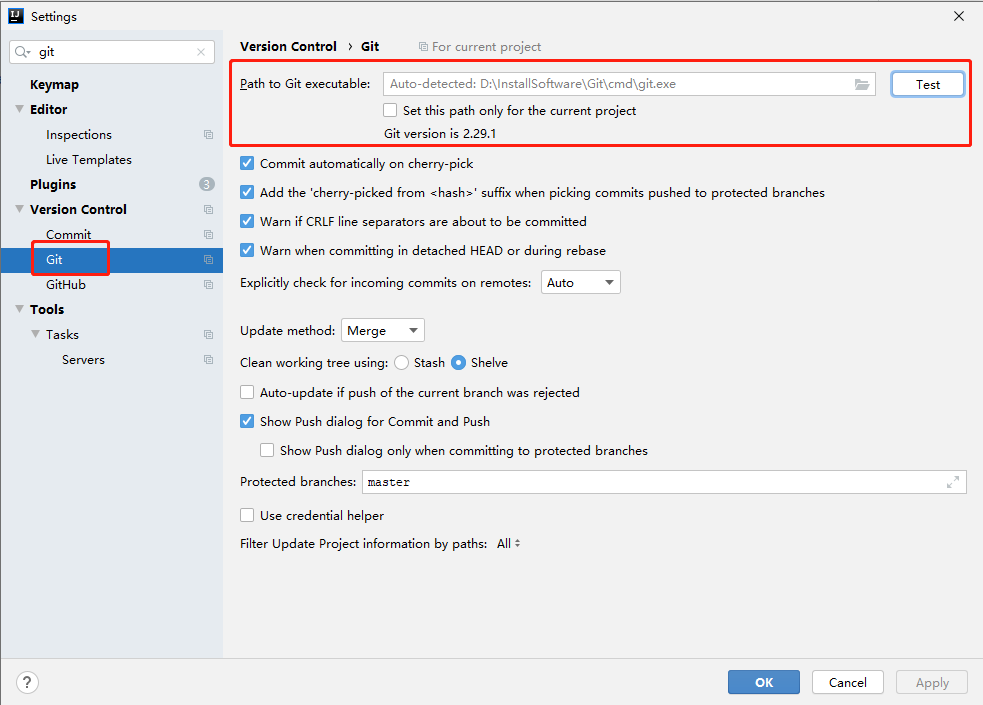Select the Stash radio button
This screenshot has width=983, height=705.
402,362
